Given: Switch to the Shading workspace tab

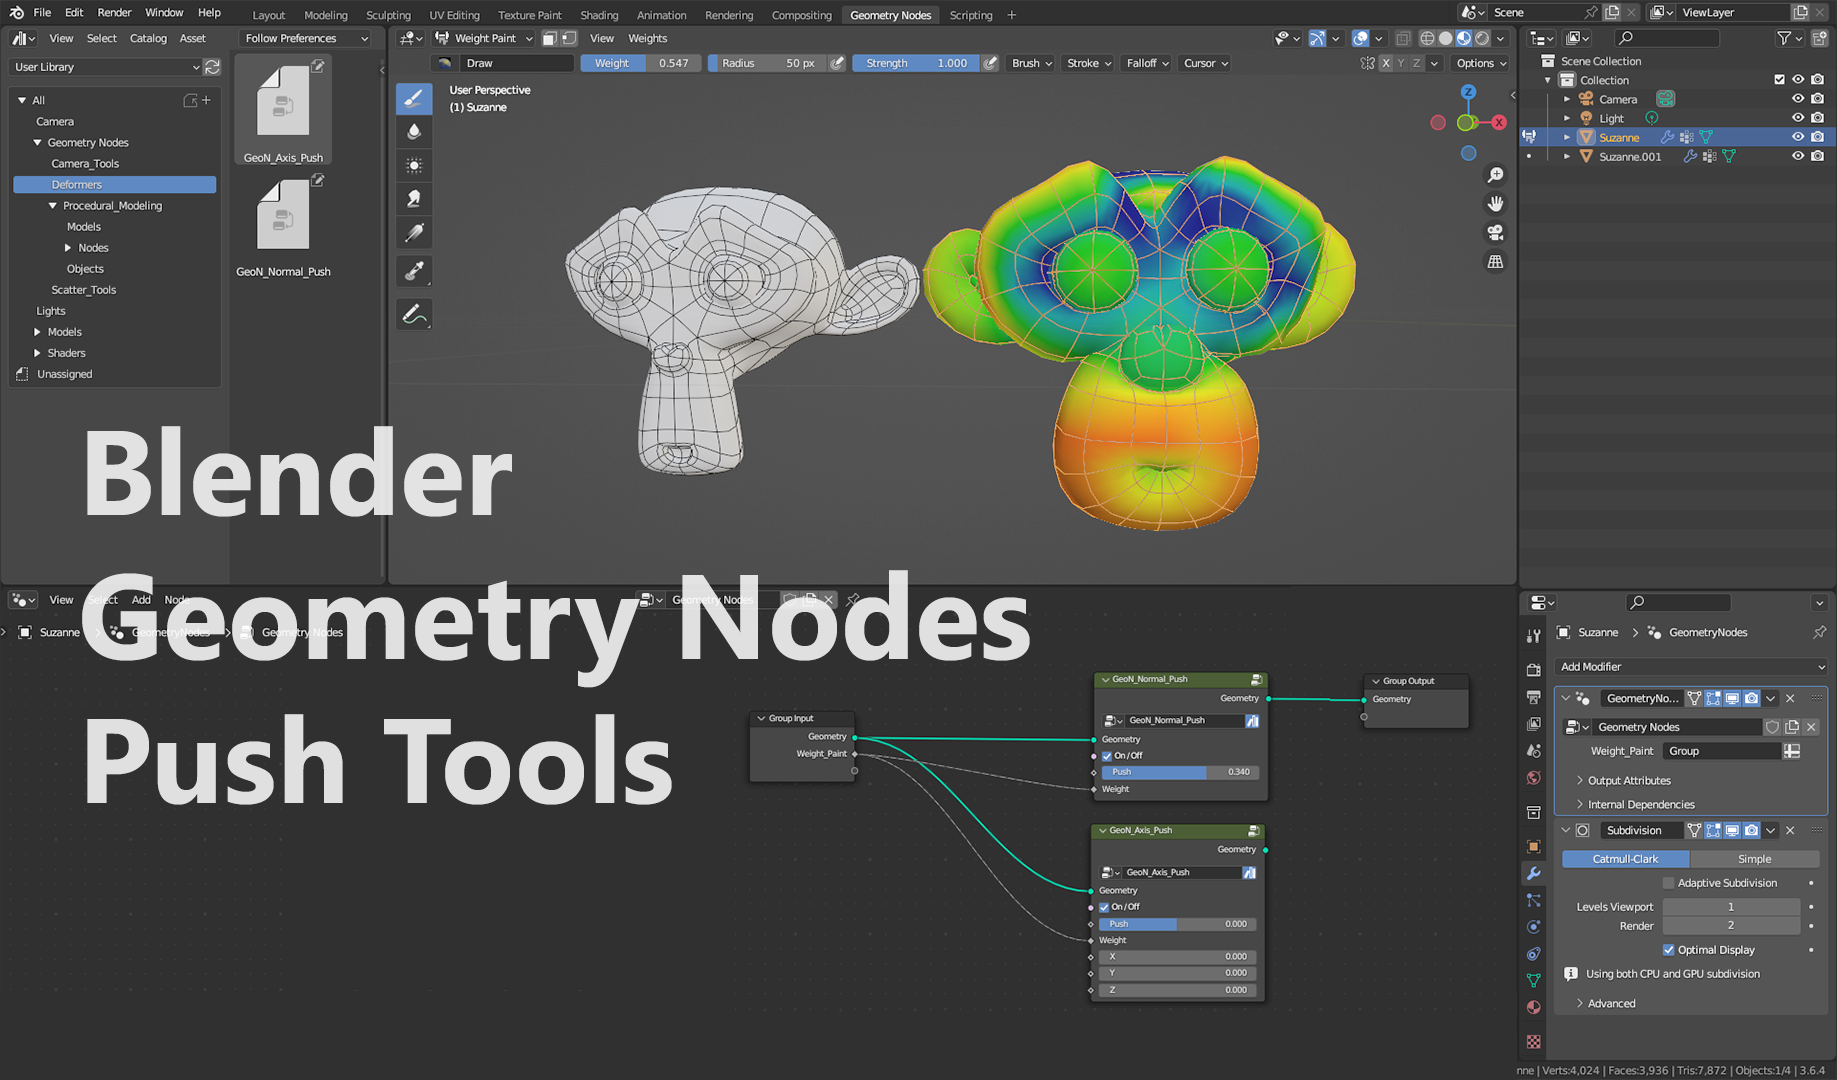Looking at the screenshot, I should click(x=599, y=14).
